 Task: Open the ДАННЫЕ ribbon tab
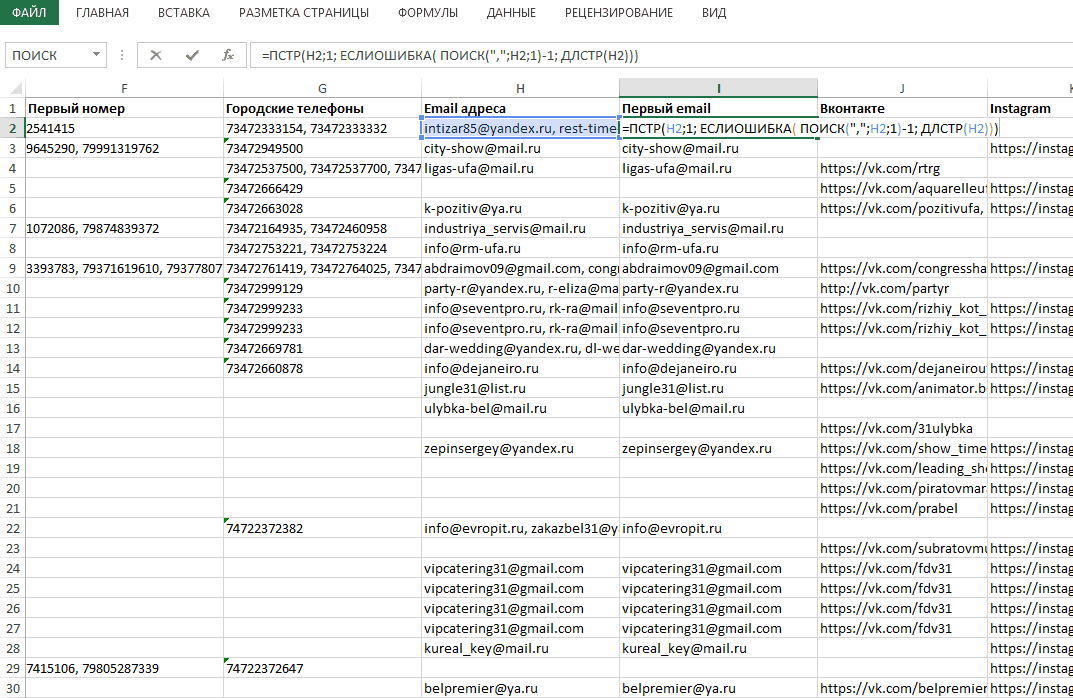(511, 12)
